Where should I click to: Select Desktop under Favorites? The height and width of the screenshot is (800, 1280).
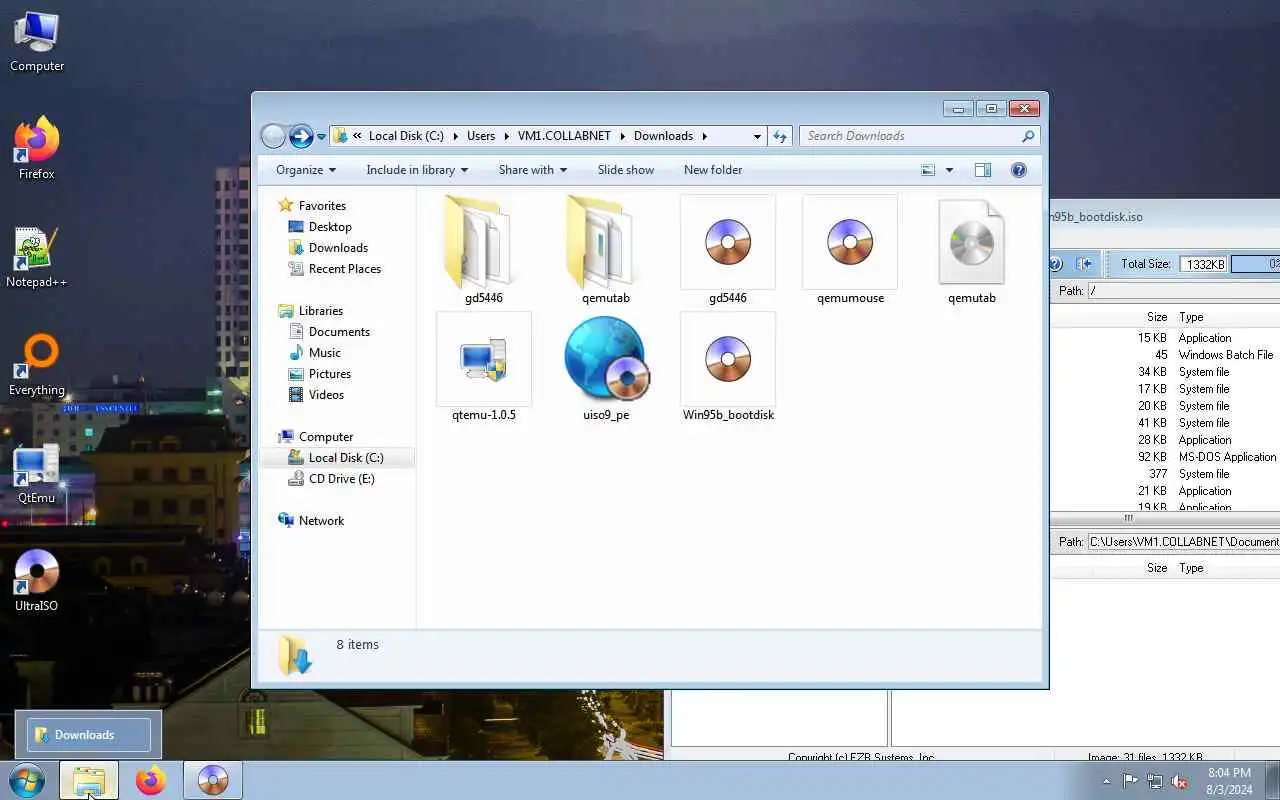point(330,227)
